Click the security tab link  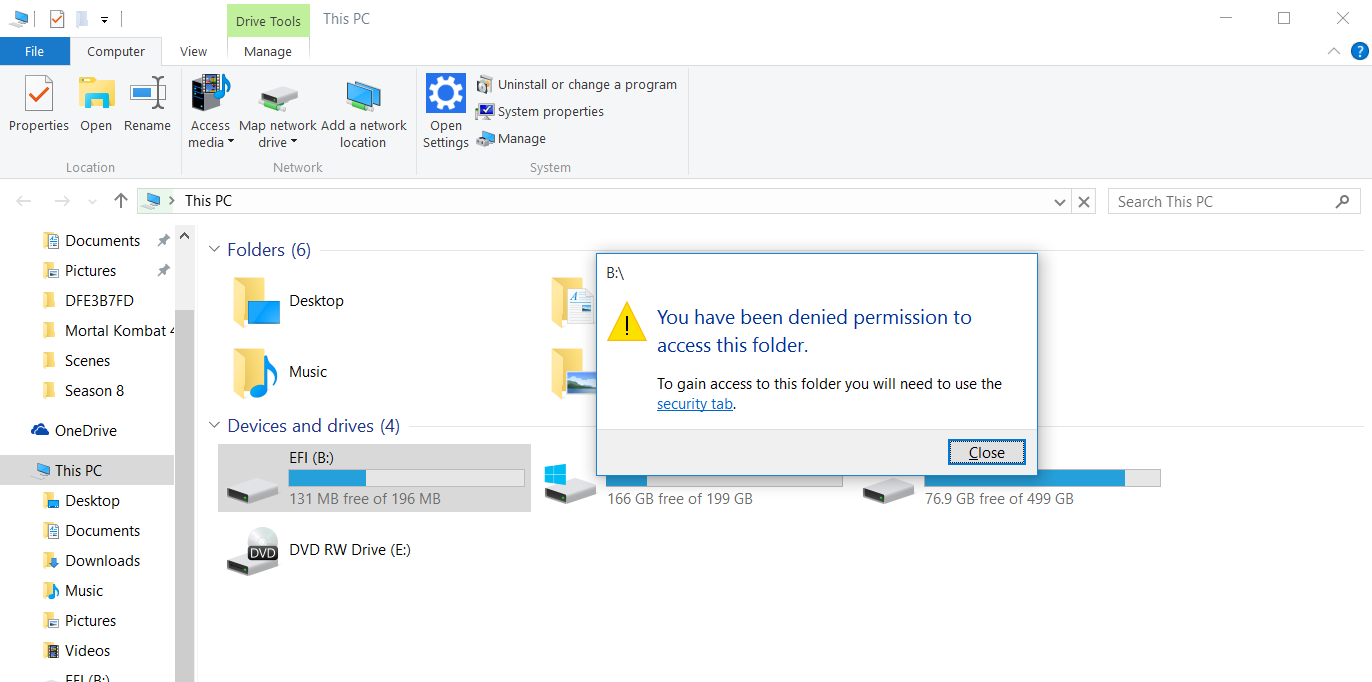(x=694, y=404)
